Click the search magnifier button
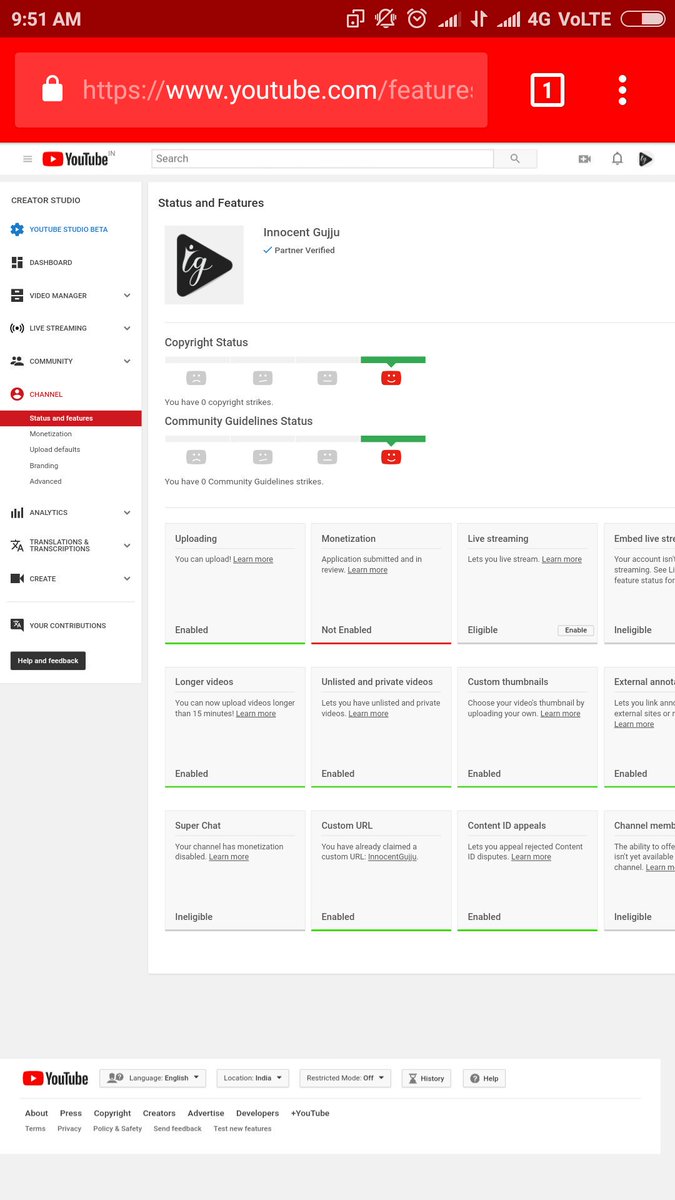The image size is (675, 1200). [x=515, y=159]
